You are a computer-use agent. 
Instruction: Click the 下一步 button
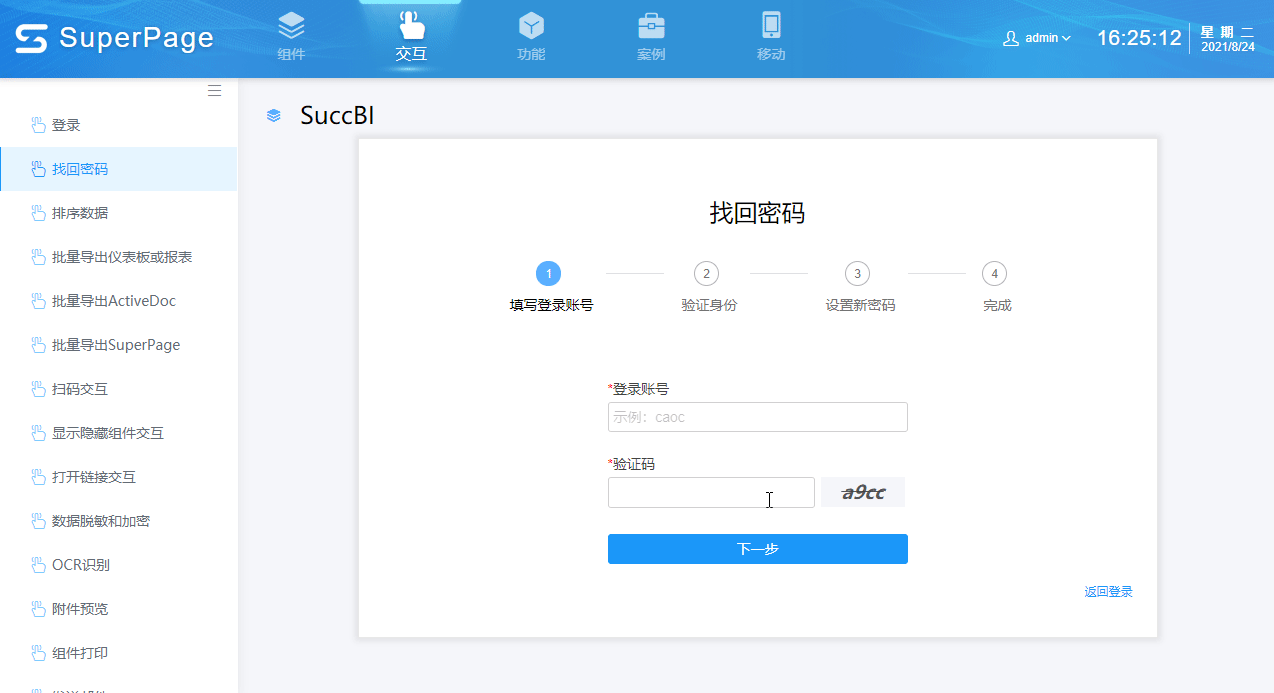pyautogui.click(x=757, y=548)
